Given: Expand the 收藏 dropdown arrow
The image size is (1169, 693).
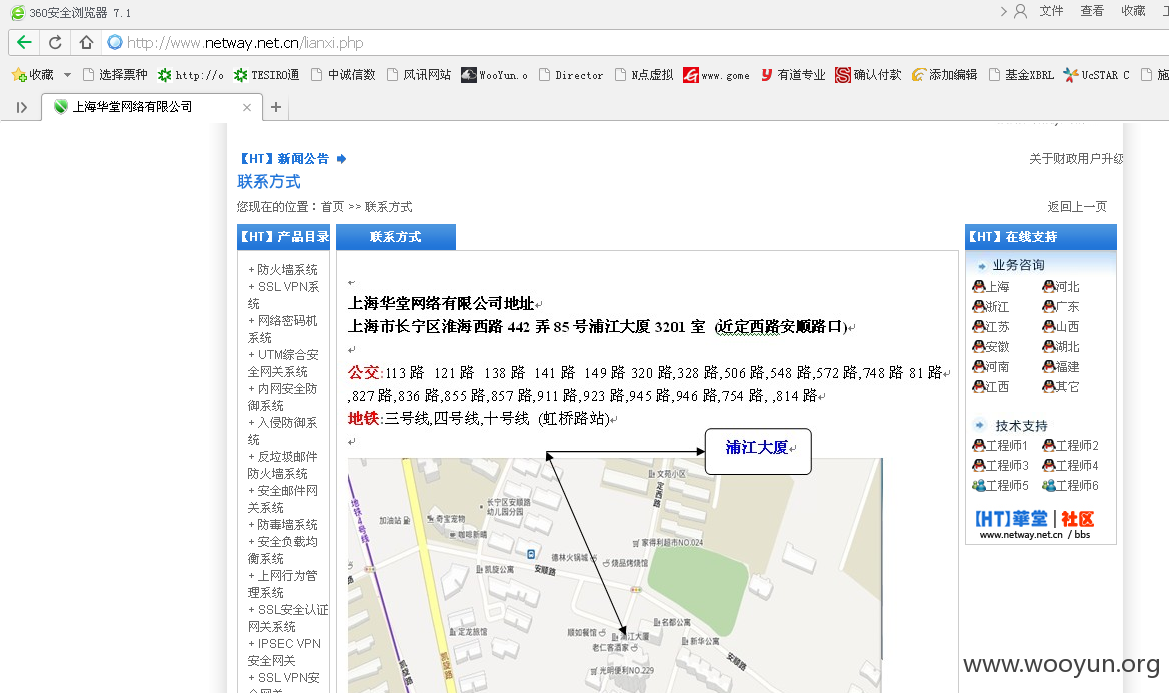Looking at the screenshot, I should (67, 75).
